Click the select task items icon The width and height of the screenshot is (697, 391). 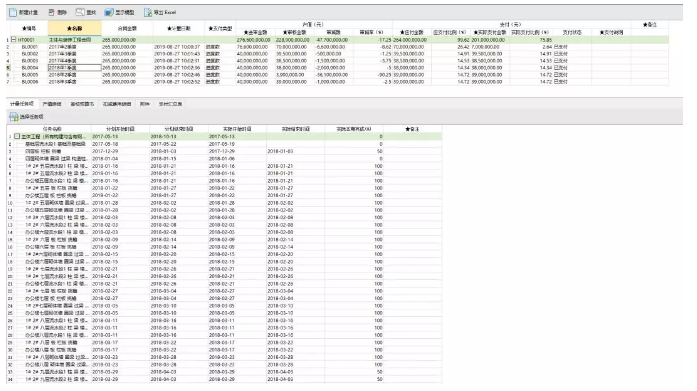tap(14, 117)
